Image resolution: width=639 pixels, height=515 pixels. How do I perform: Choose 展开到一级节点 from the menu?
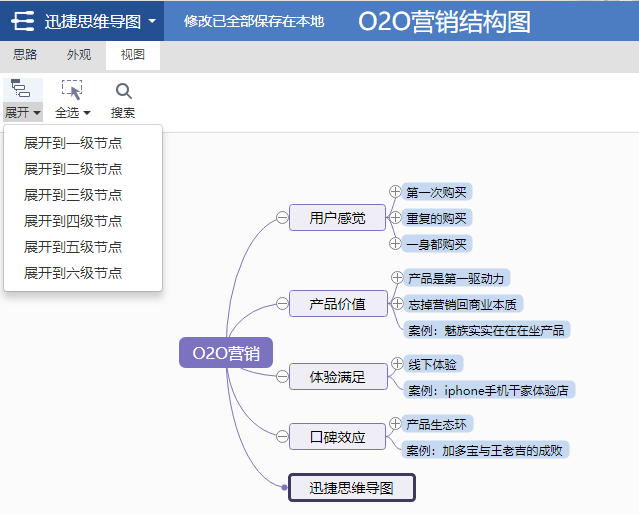[x=73, y=143]
